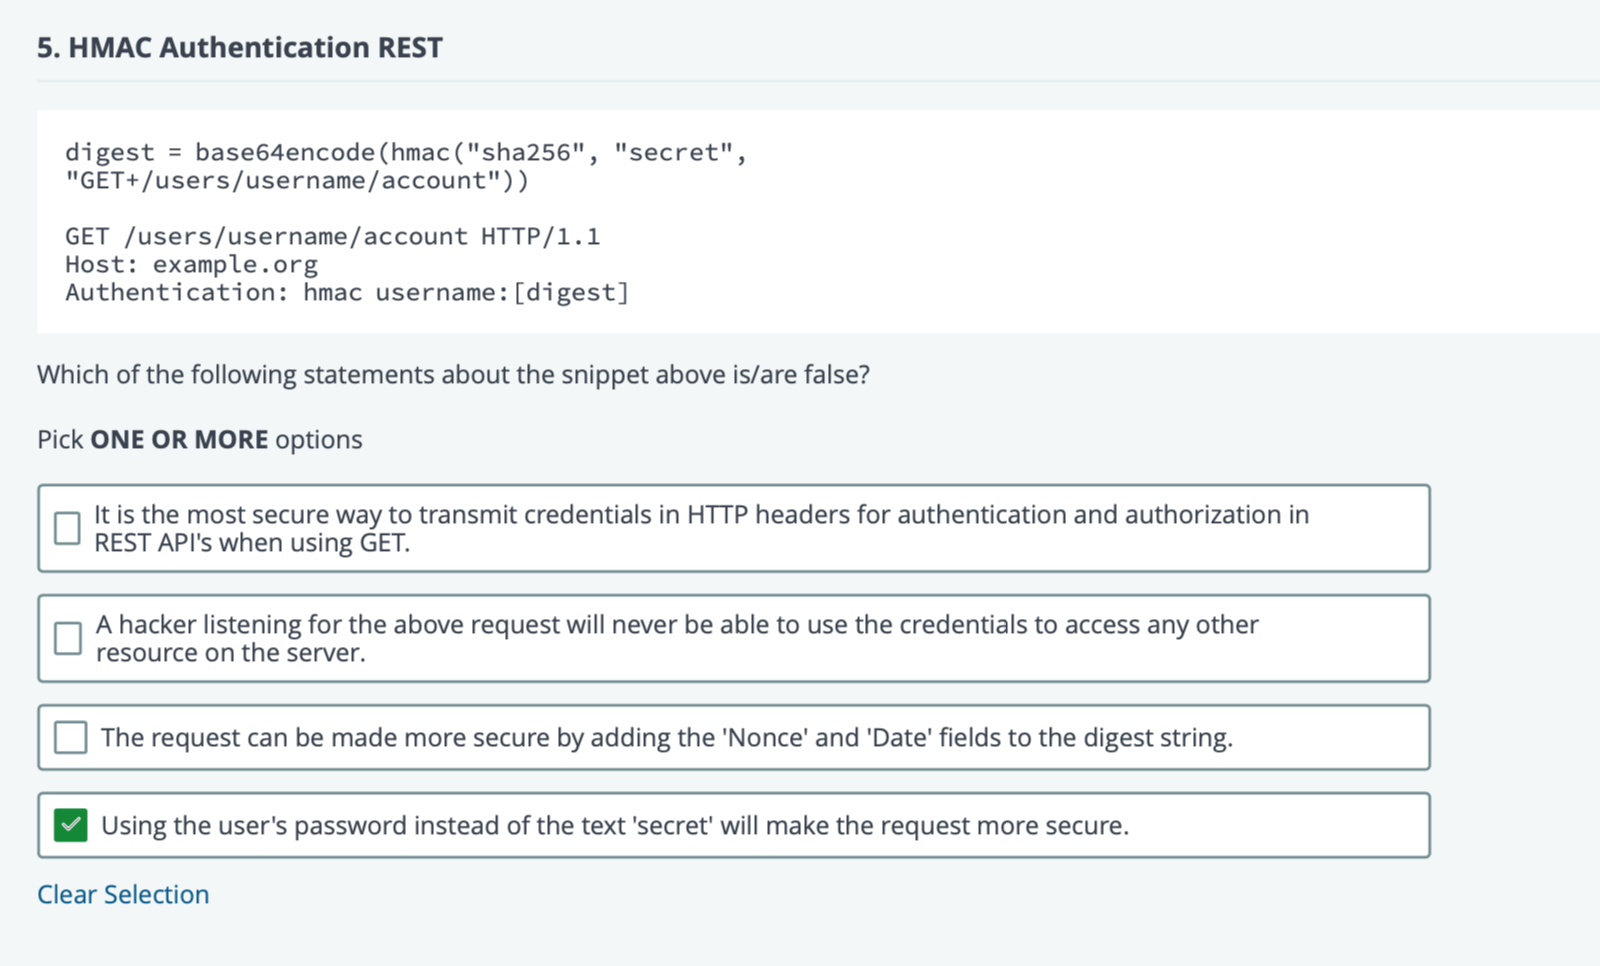The width and height of the screenshot is (1600, 966).
Task: Click Clear Selection to reset answers
Action: (x=122, y=894)
